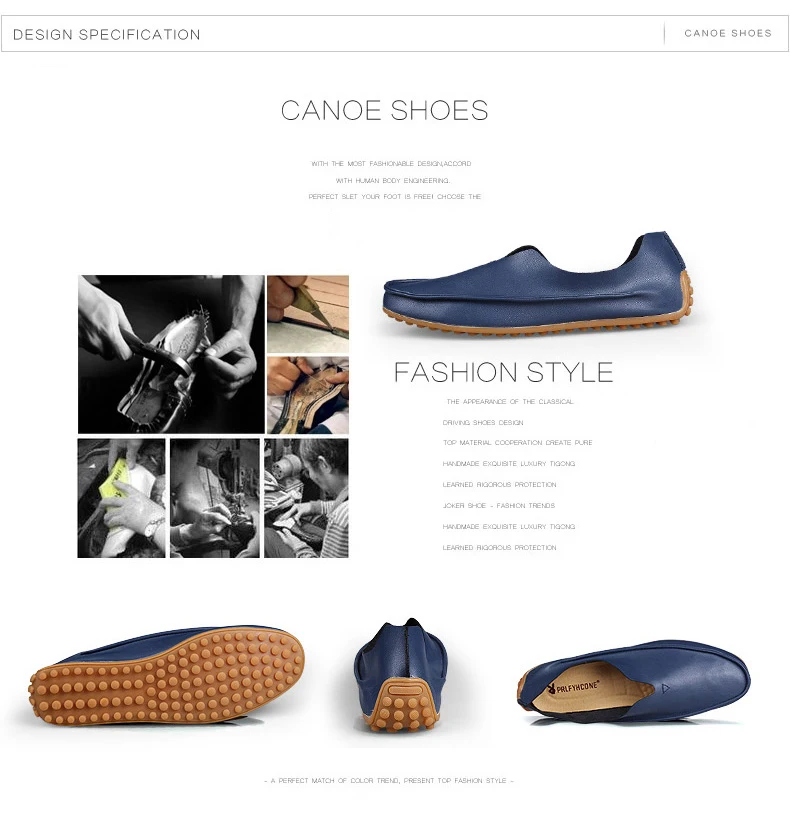Open the sewing machine craftsman photo
This screenshot has width=790, height=829.
(x=215, y=498)
